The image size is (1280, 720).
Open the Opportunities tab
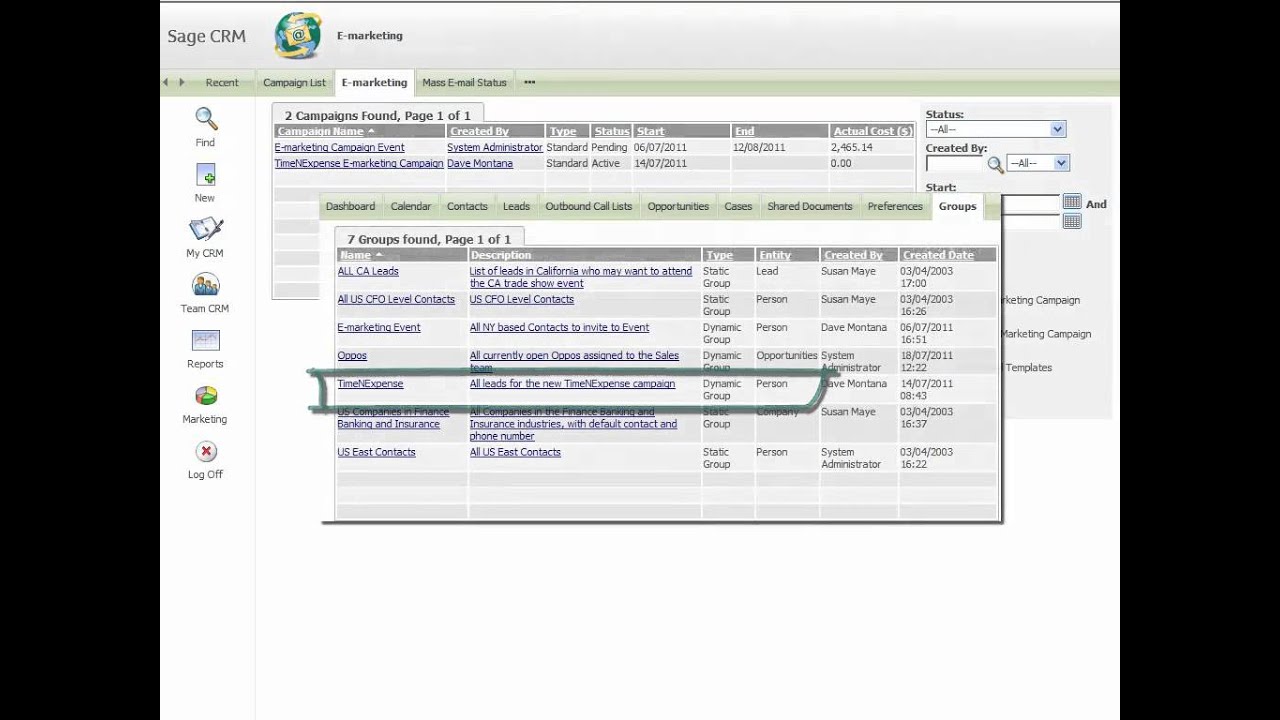(678, 206)
